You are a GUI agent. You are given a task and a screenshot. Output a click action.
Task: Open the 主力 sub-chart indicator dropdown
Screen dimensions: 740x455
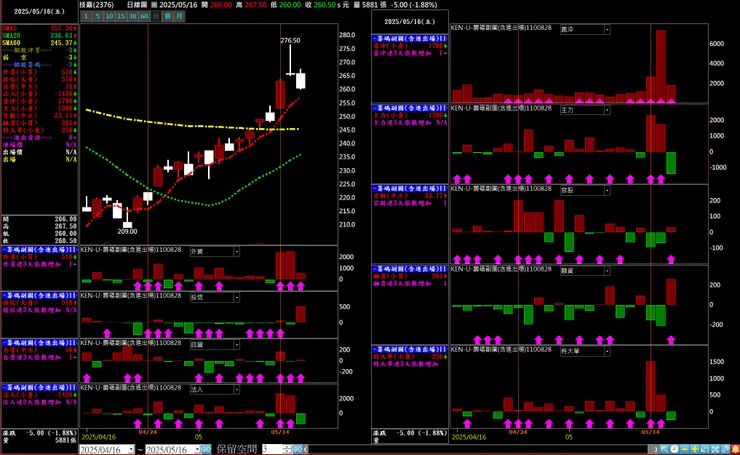click(x=607, y=110)
